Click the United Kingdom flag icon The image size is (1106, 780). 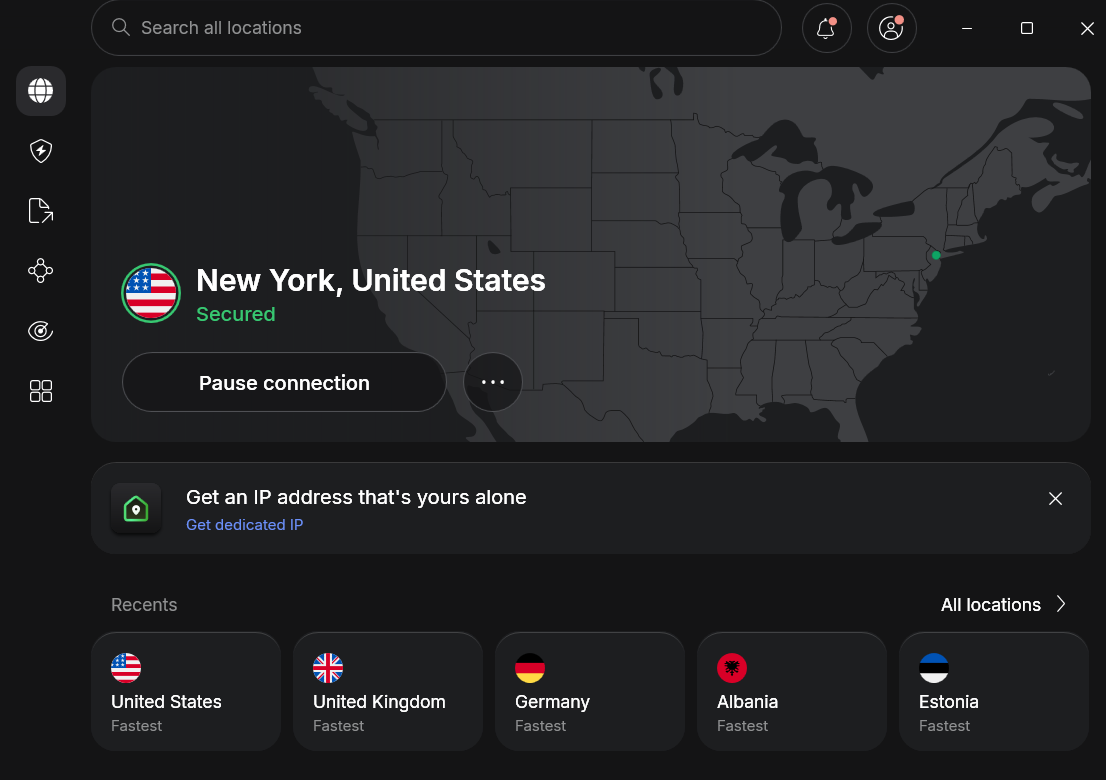coord(327,668)
